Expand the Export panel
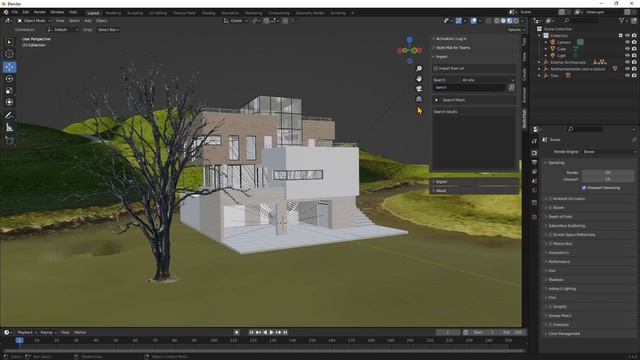This screenshot has height=360, width=640. (x=441, y=182)
